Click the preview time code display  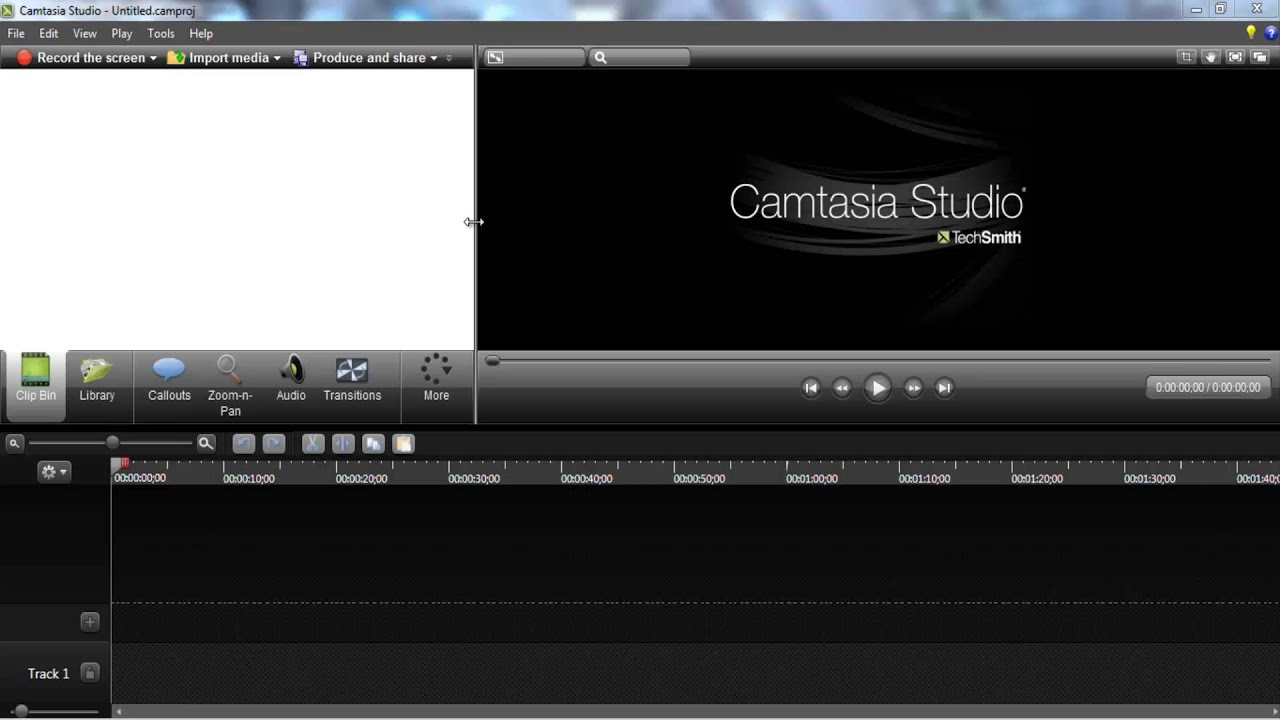1208,388
